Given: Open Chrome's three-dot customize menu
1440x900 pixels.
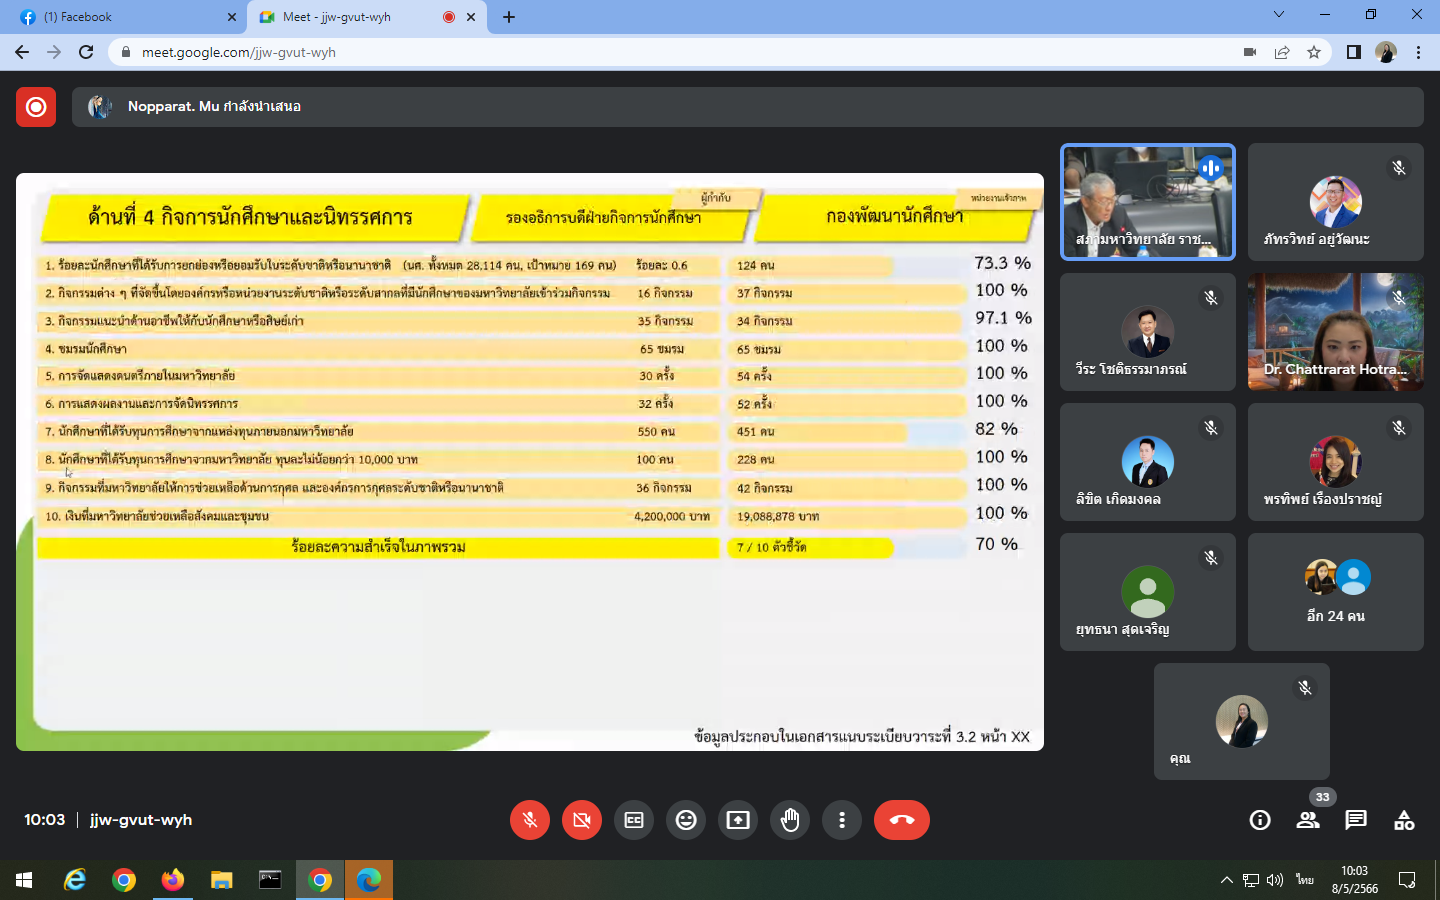Looking at the screenshot, I should point(1418,52).
